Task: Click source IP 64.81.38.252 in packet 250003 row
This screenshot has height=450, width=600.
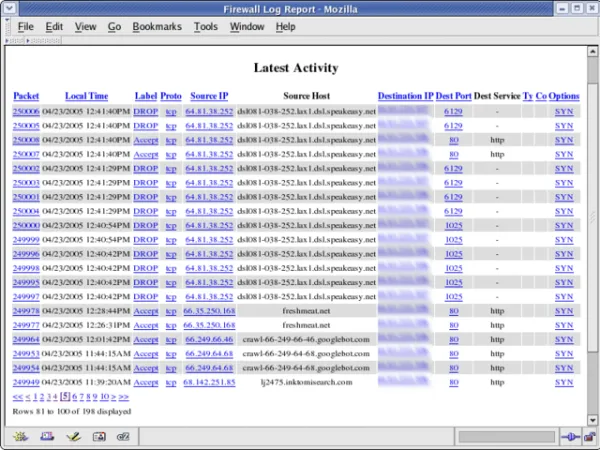Action: tap(209, 183)
